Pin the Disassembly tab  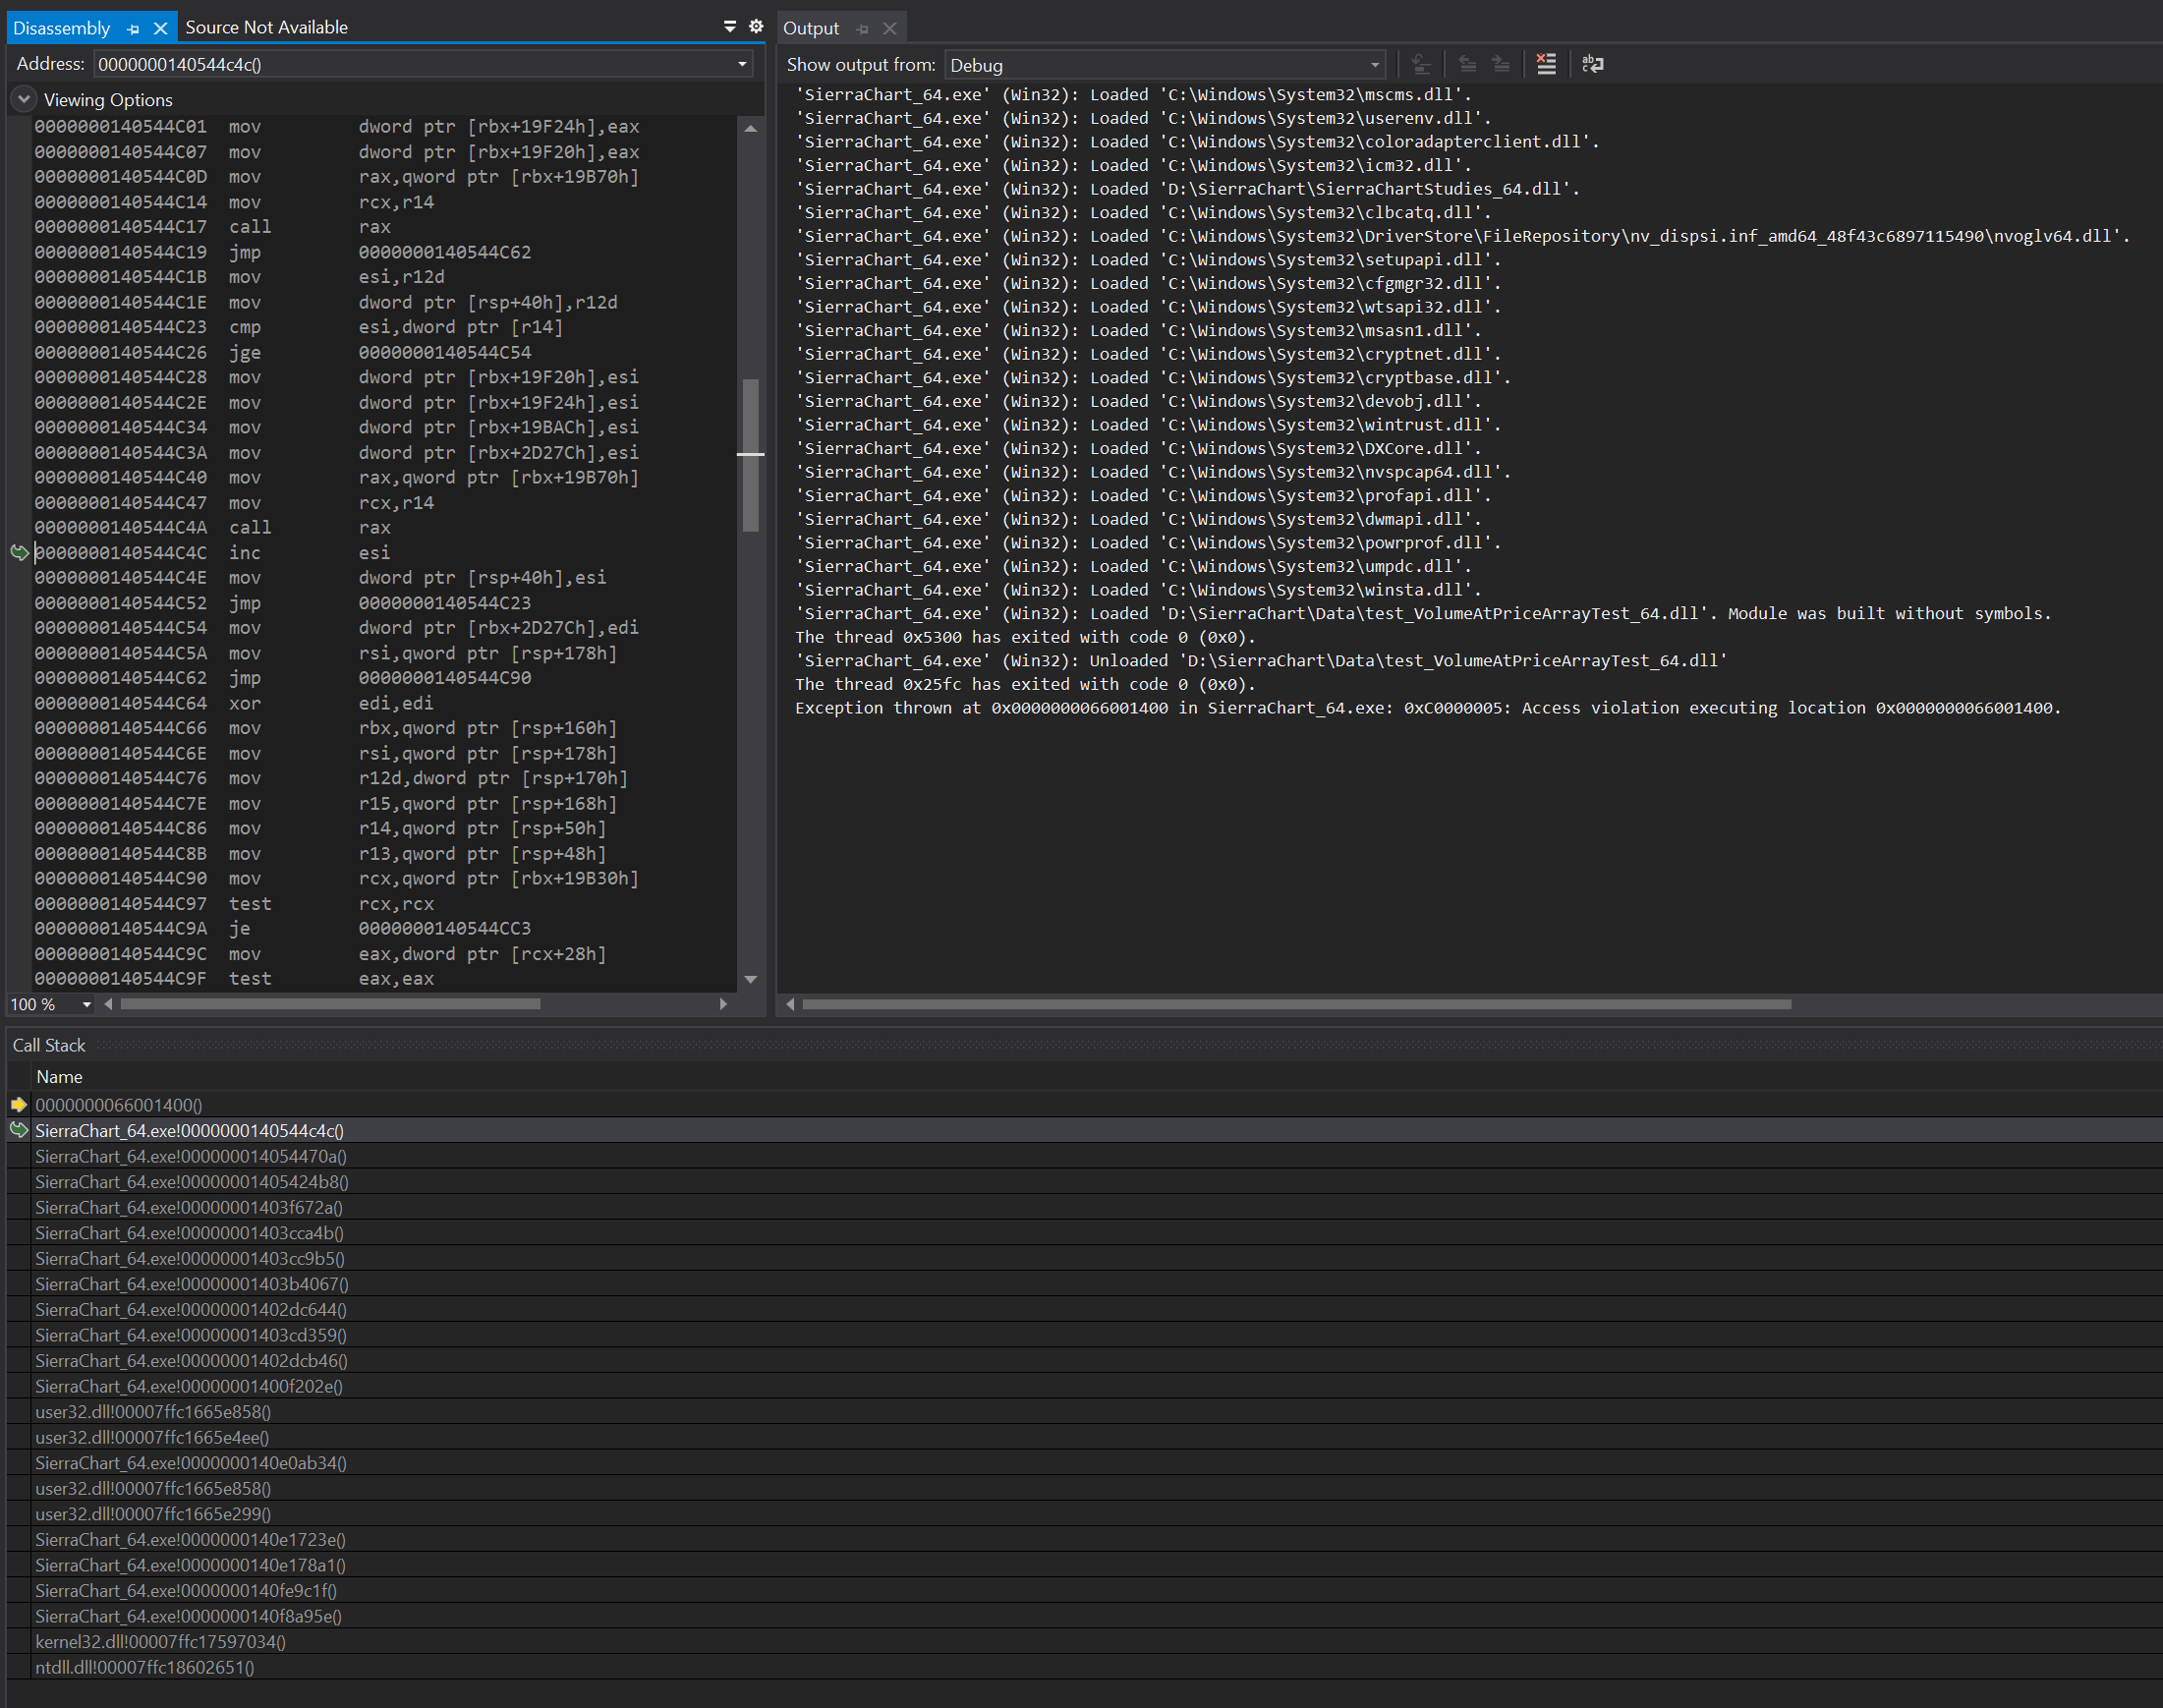133,29
